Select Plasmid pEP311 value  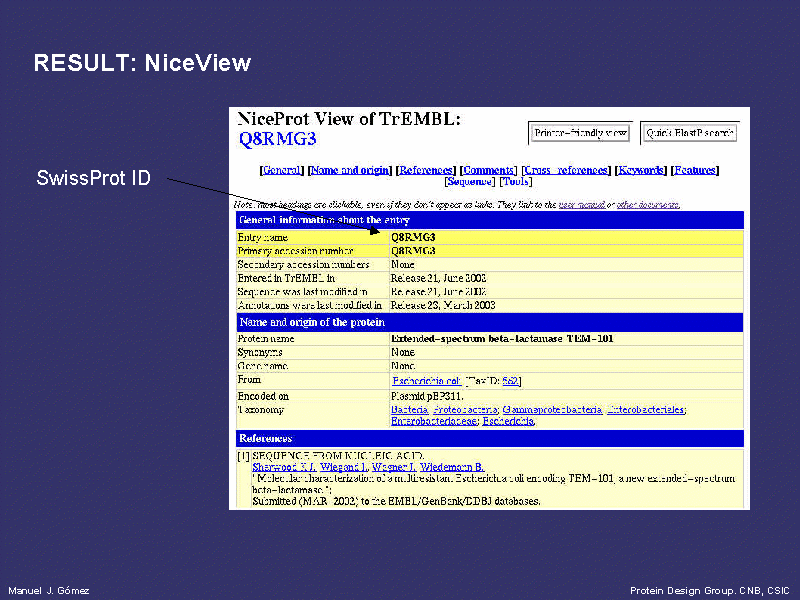pyautogui.click(x=427, y=396)
